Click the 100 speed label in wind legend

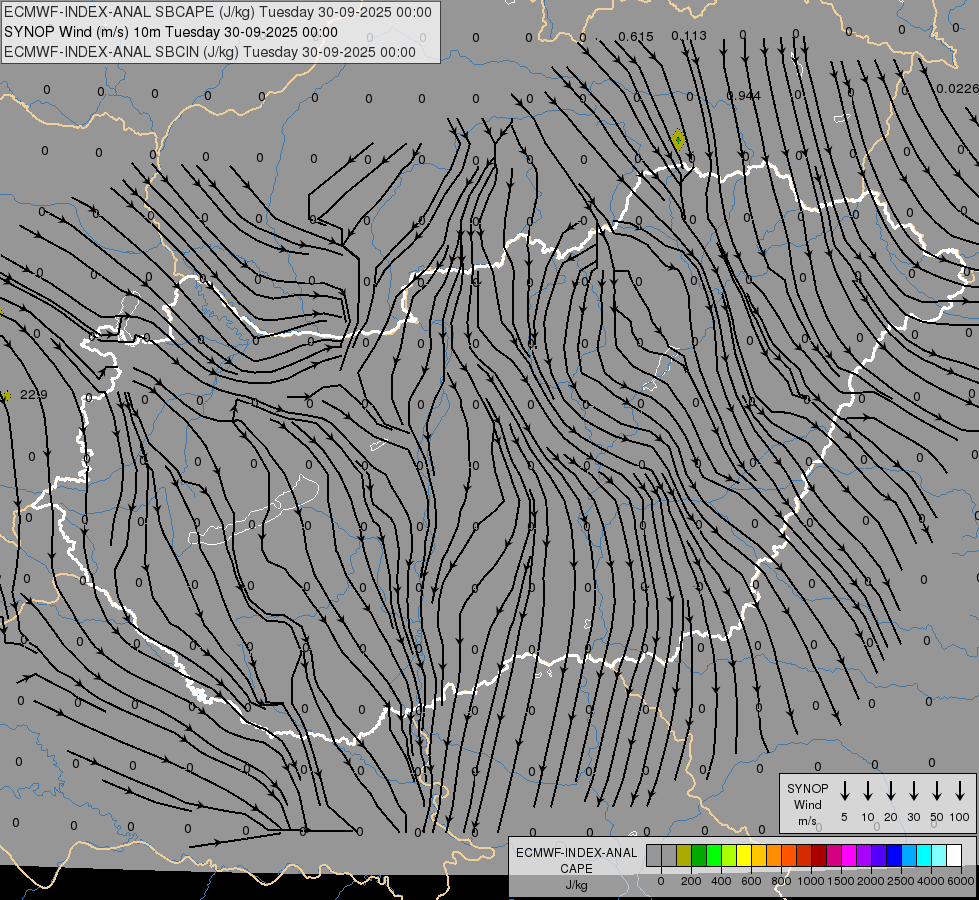point(960,817)
